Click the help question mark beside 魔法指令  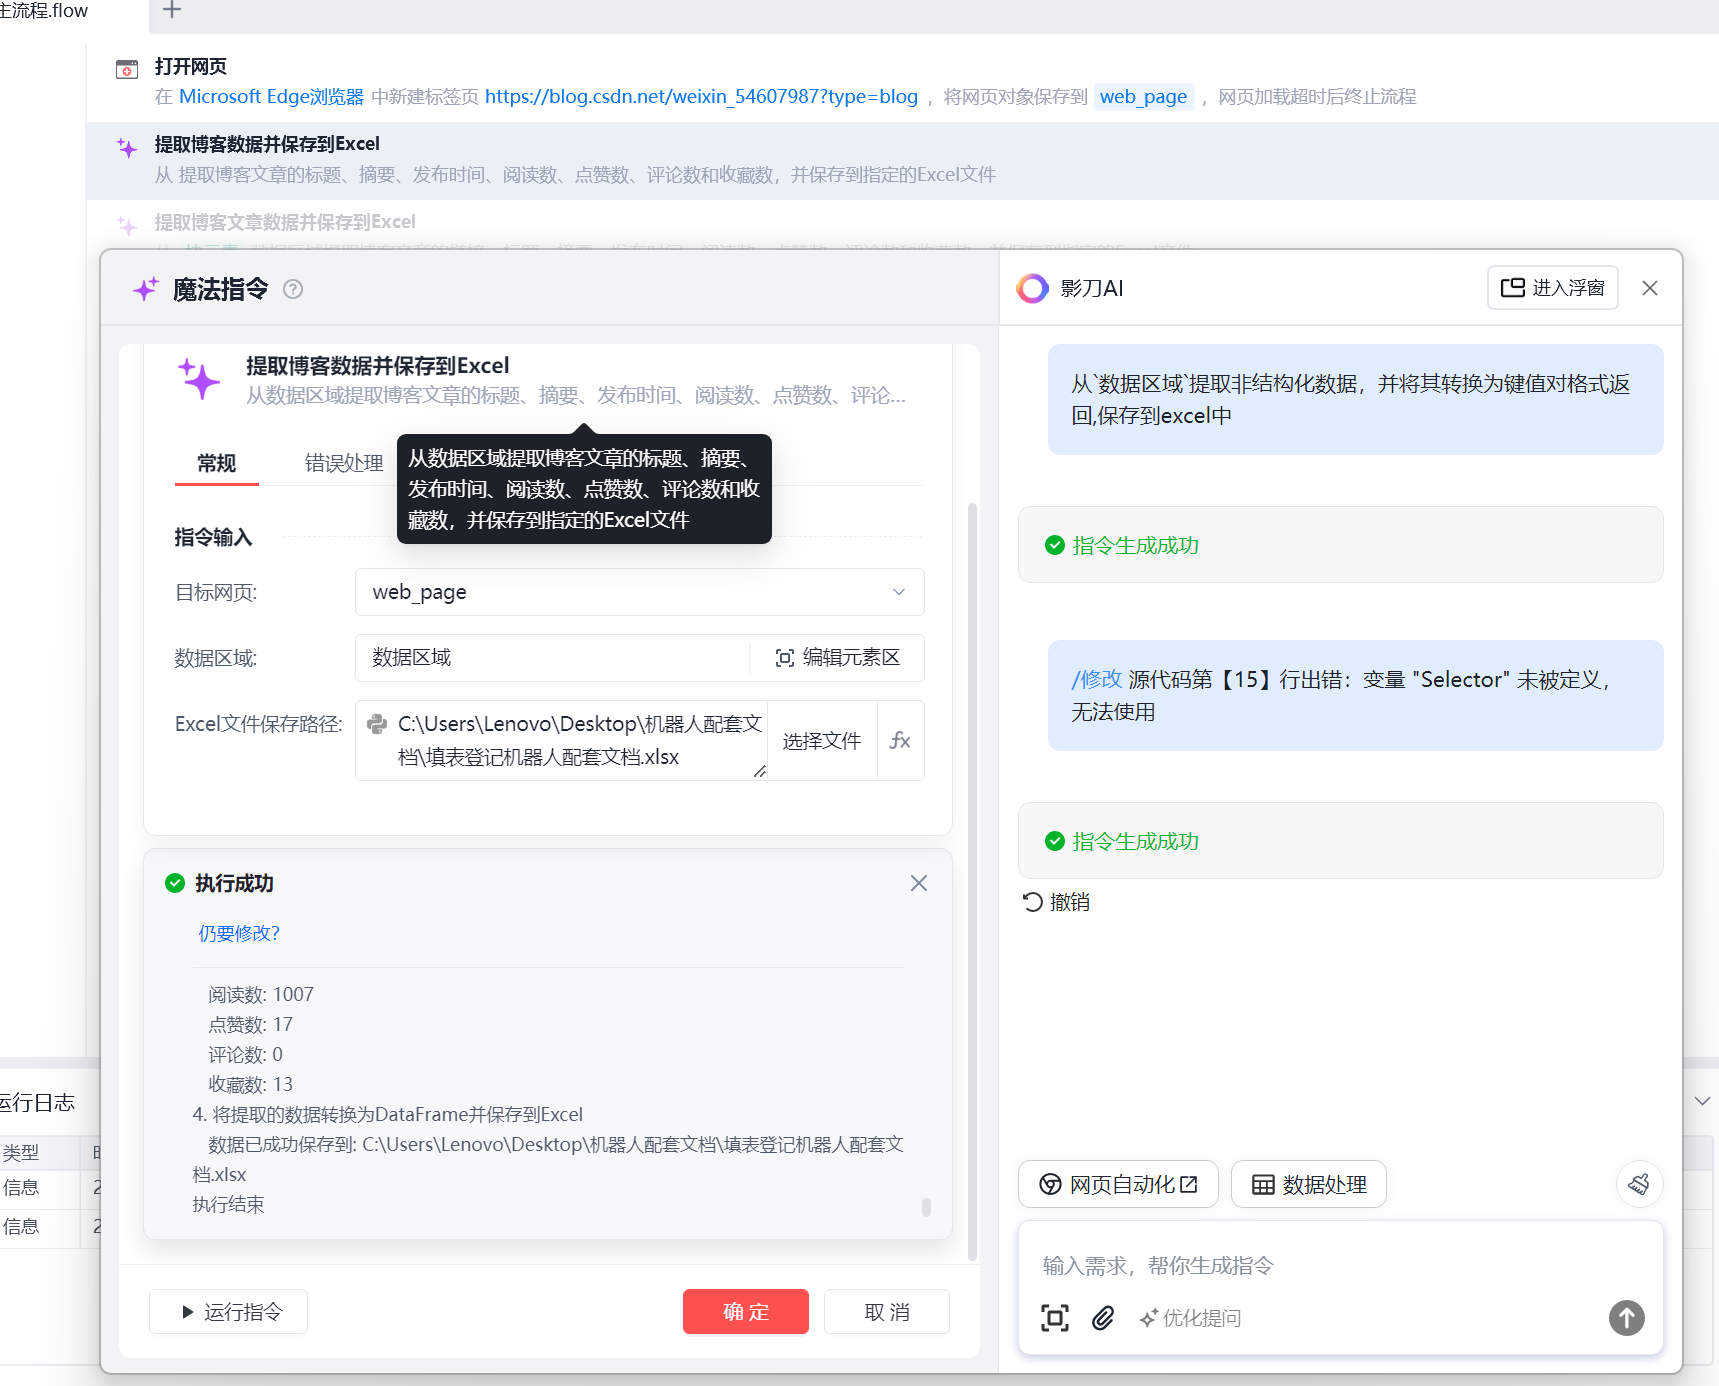pos(293,289)
